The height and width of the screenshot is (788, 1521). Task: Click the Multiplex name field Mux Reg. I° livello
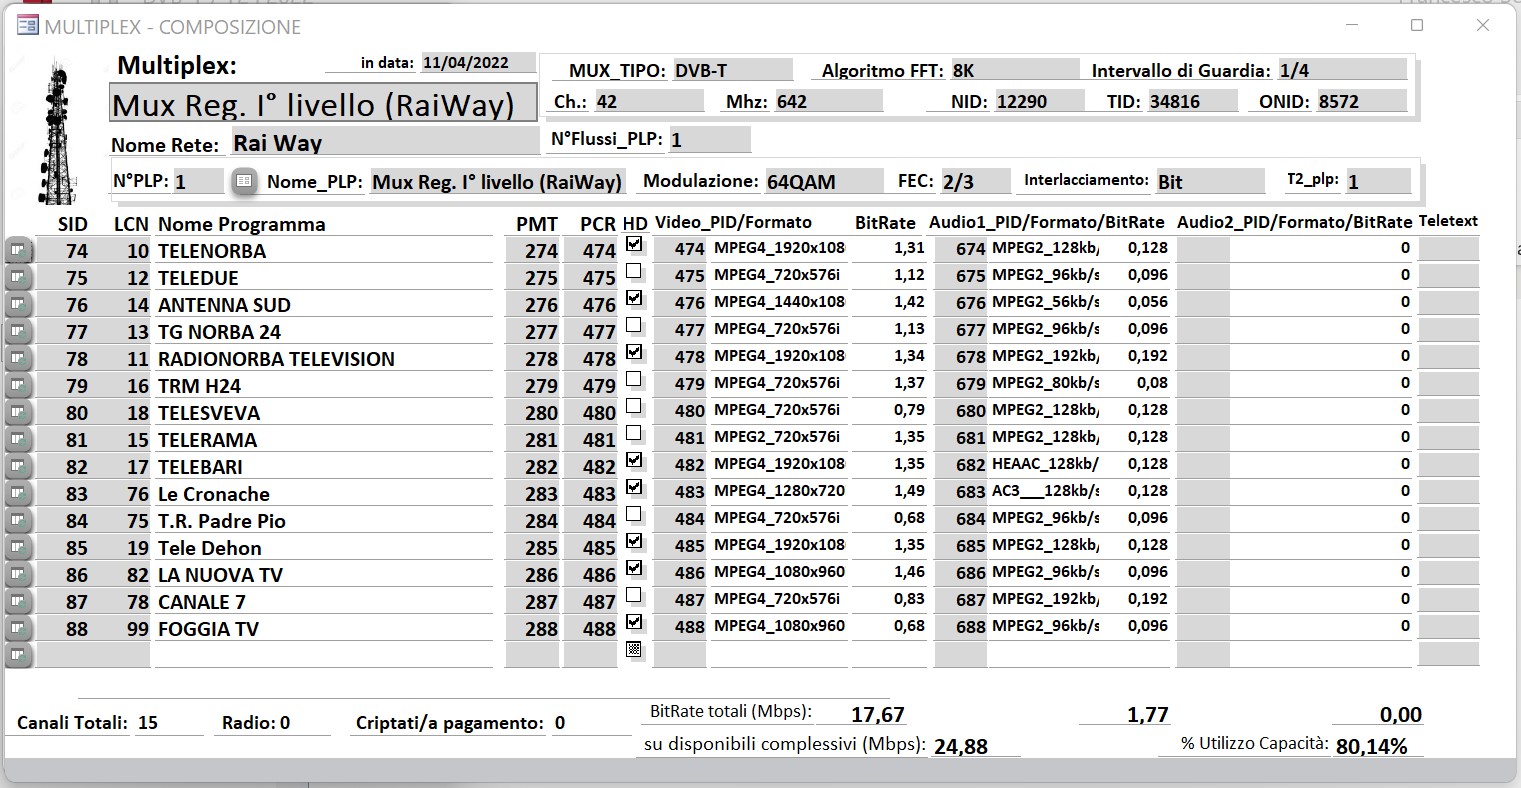tap(323, 104)
